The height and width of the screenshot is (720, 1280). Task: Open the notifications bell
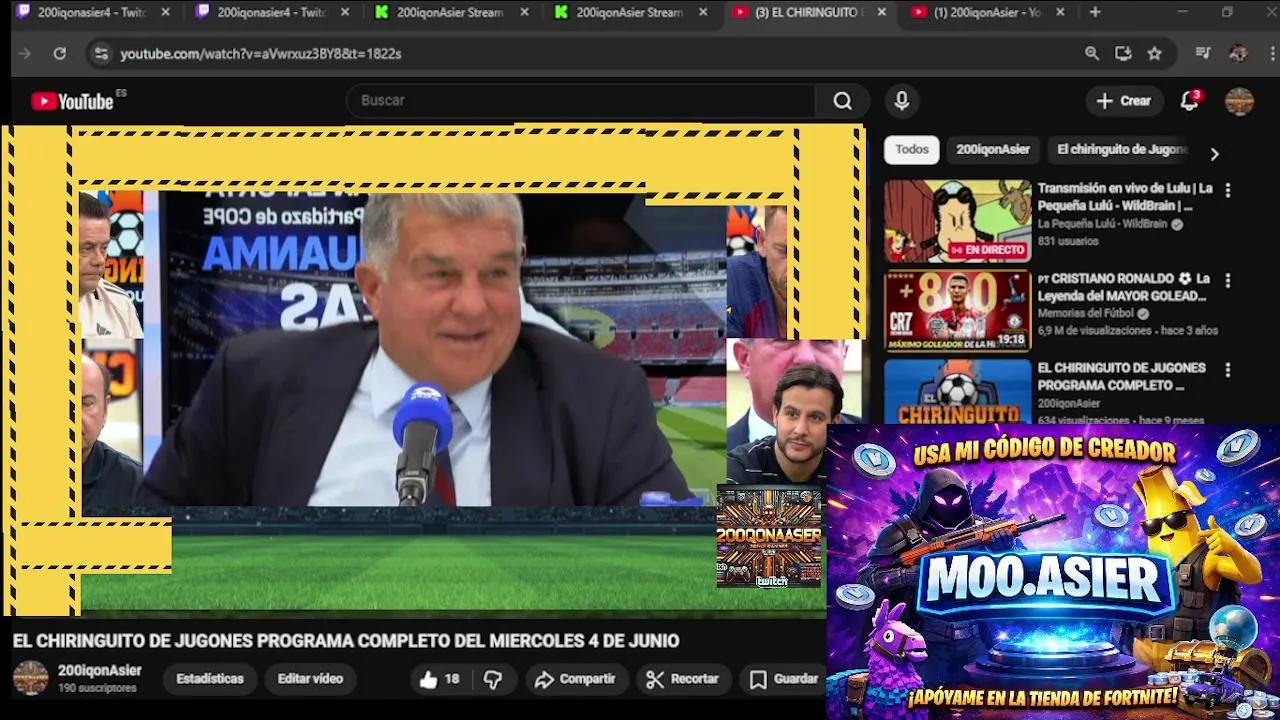(x=1190, y=101)
